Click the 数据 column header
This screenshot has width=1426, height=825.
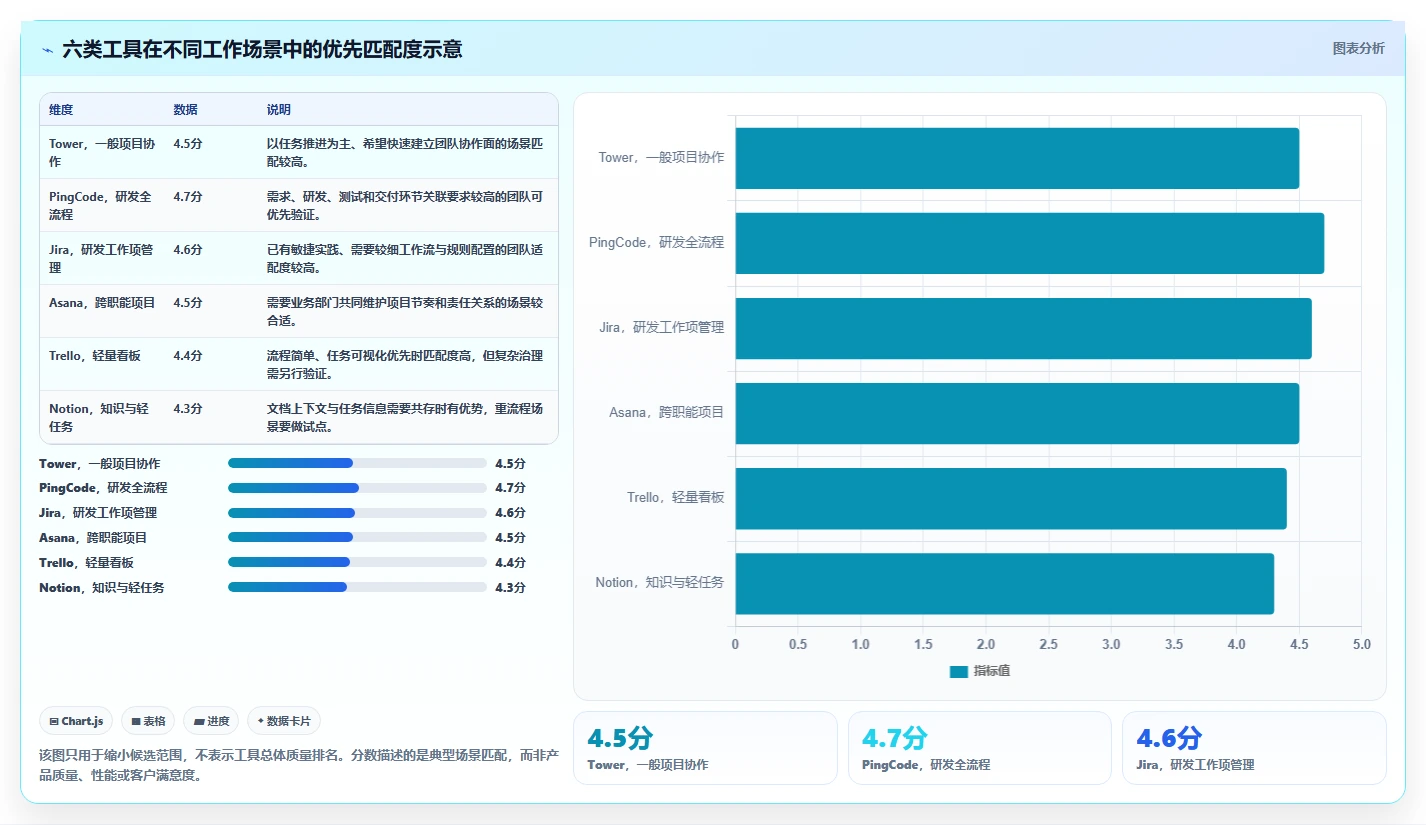pos(185,109)
